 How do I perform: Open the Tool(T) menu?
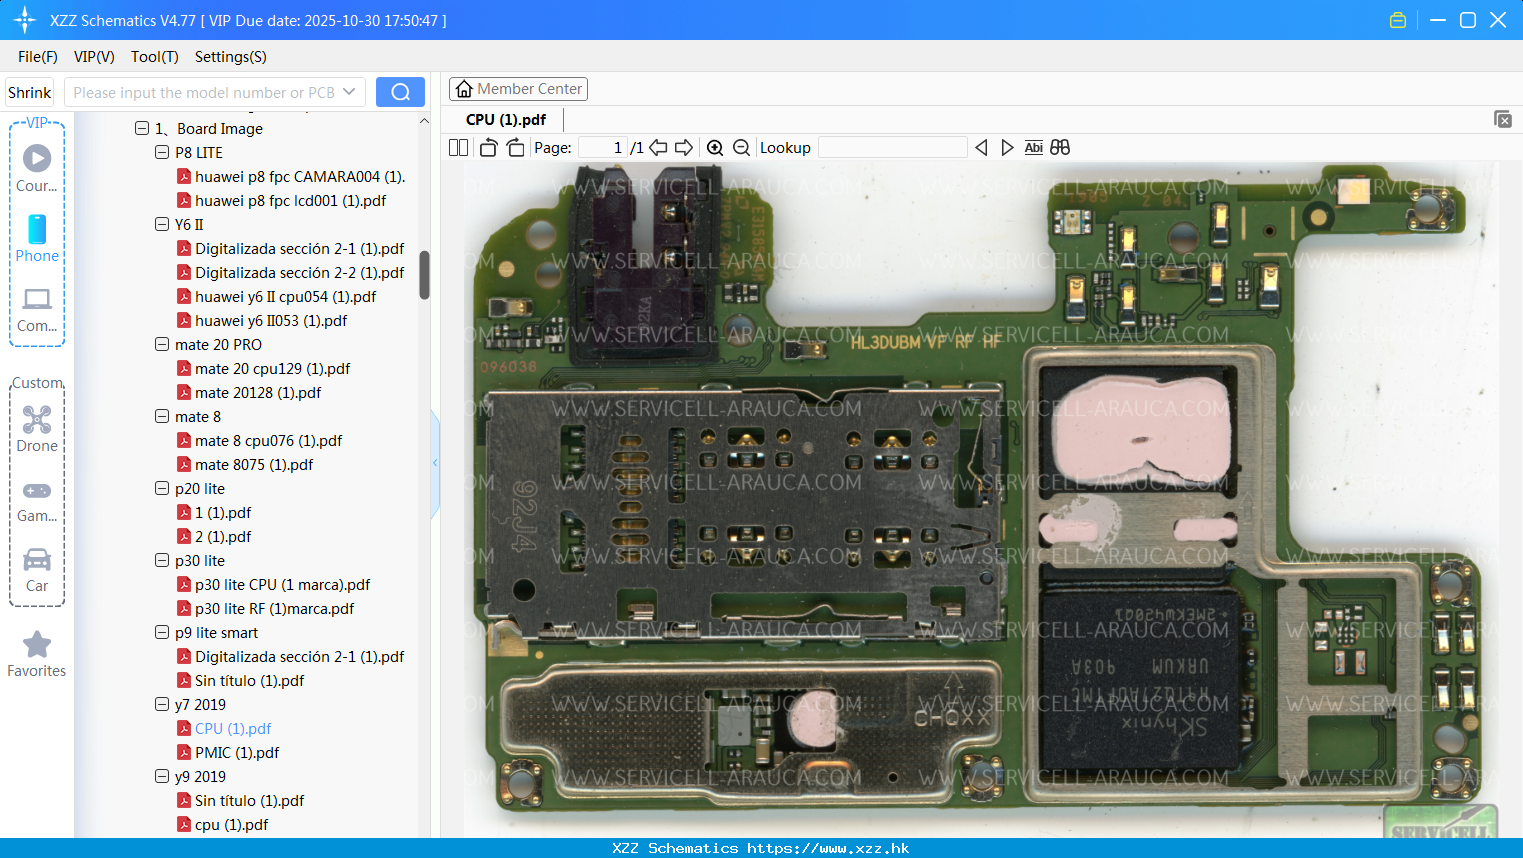coord(155,57)
